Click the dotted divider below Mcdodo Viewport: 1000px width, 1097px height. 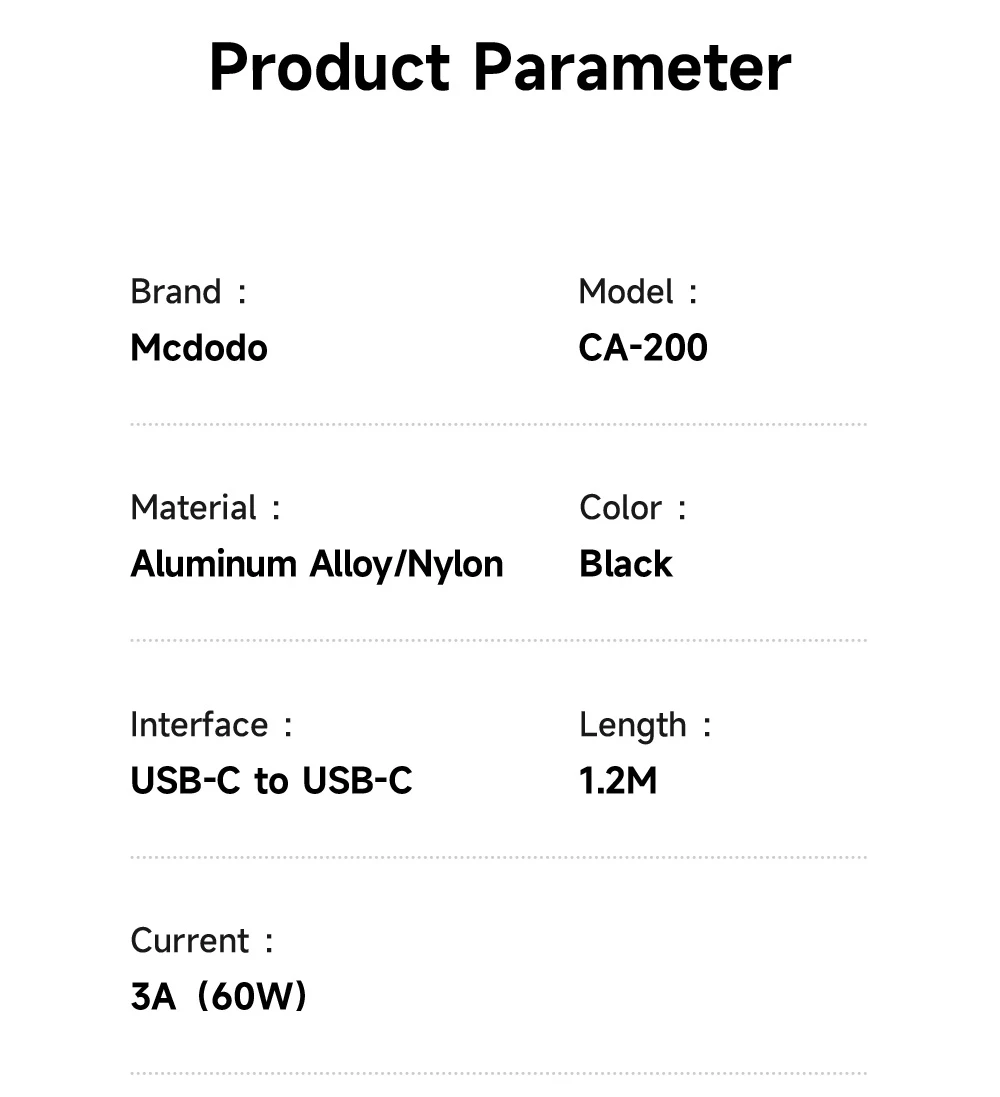498,424
